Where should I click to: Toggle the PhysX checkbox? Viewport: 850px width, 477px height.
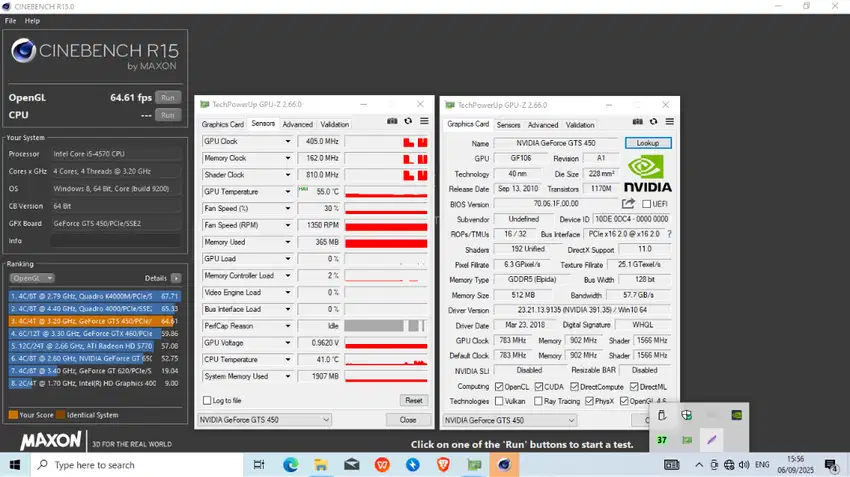pyautogui.click(x=589, y=401)
